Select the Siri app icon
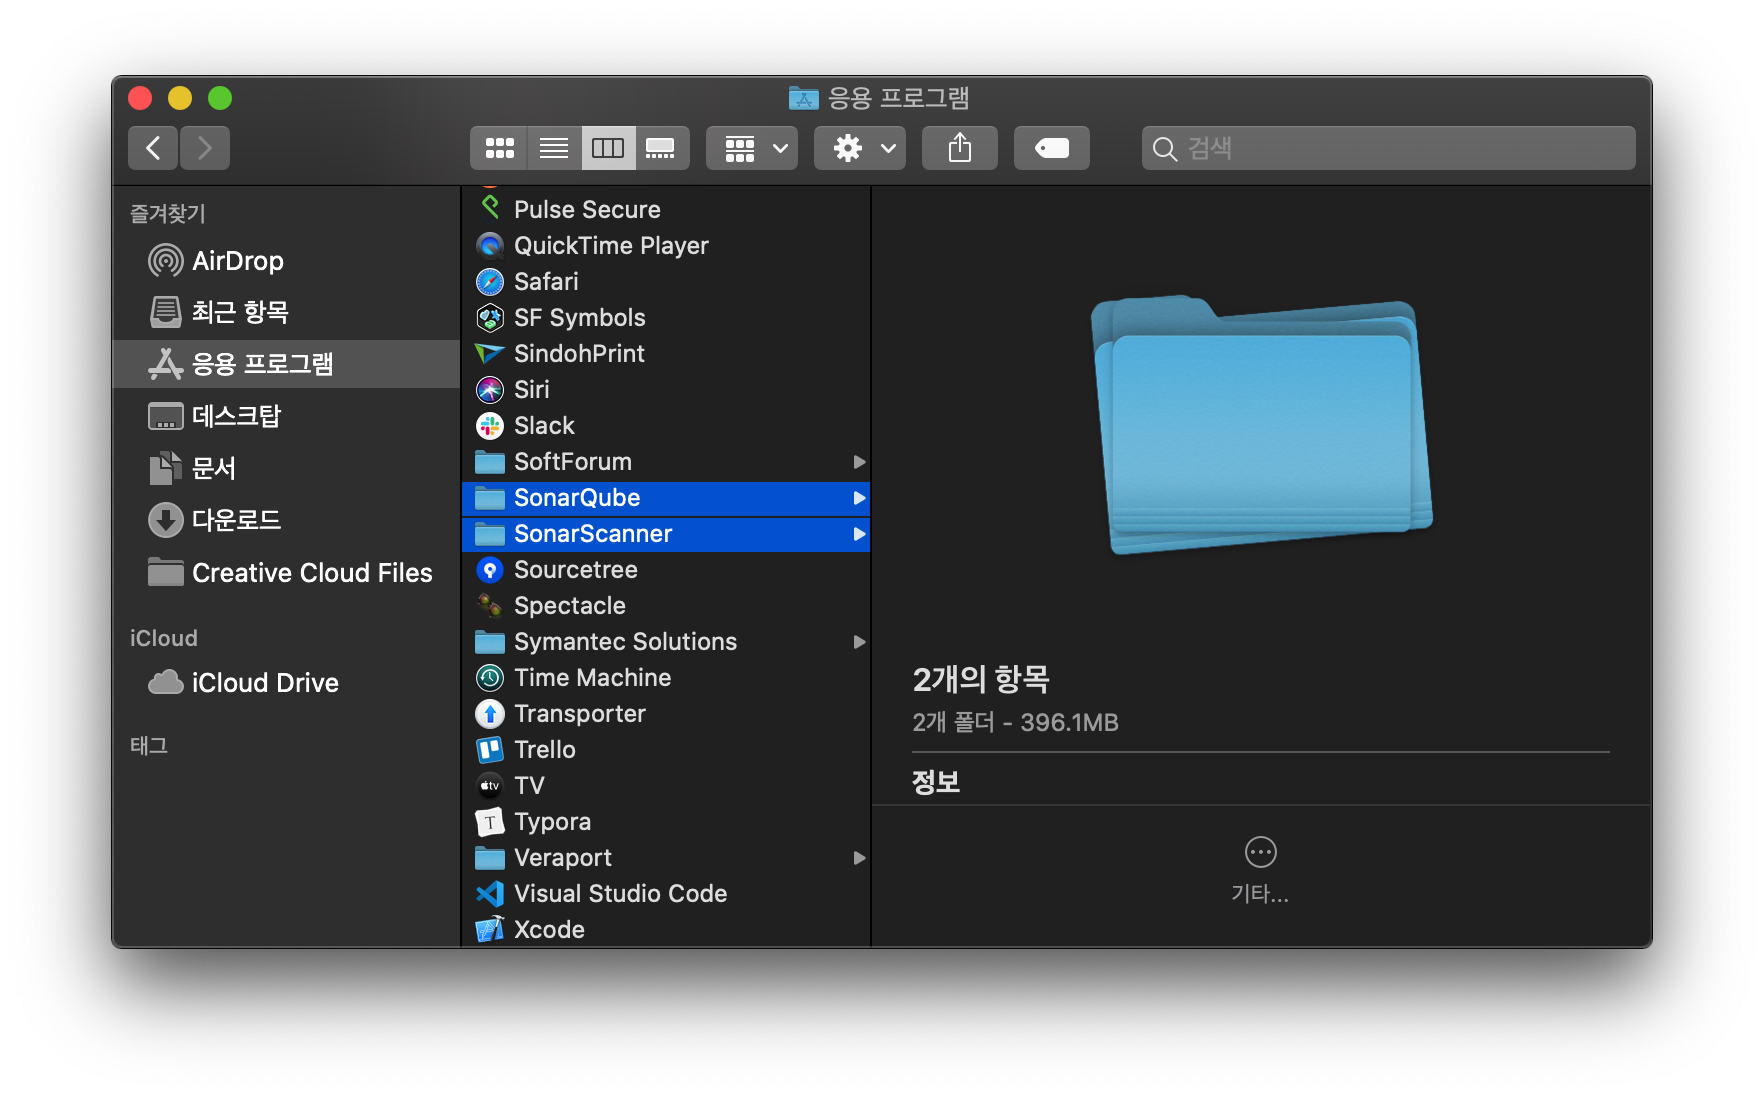This screenshot has width=1764, height=1096. click(490, 389)
